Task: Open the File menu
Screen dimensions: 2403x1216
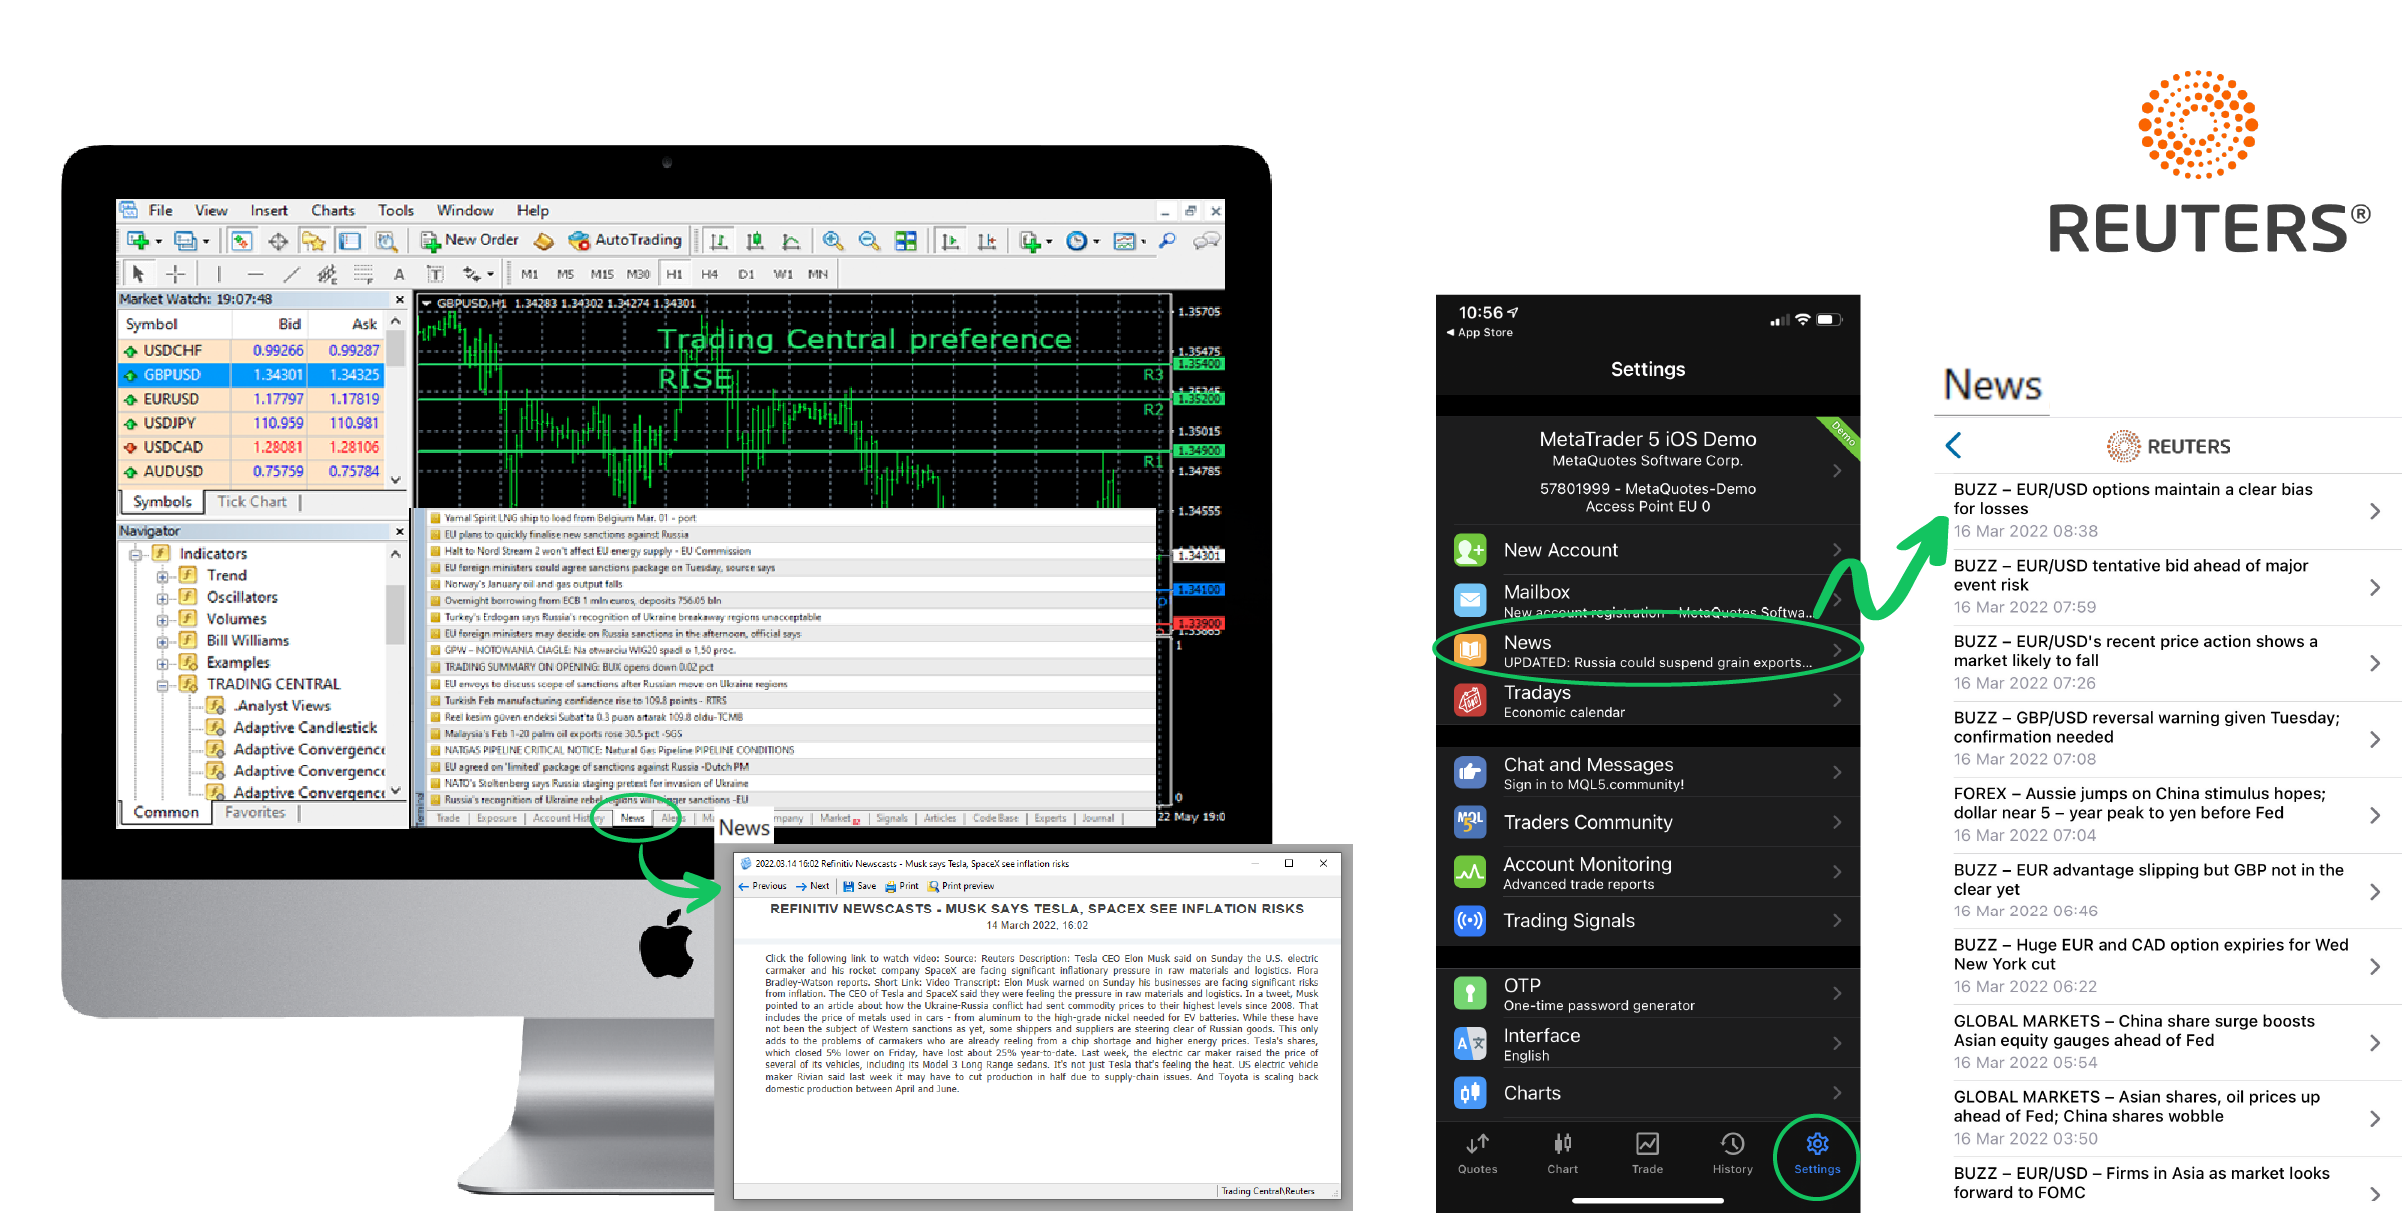Action: click(160, 211)
